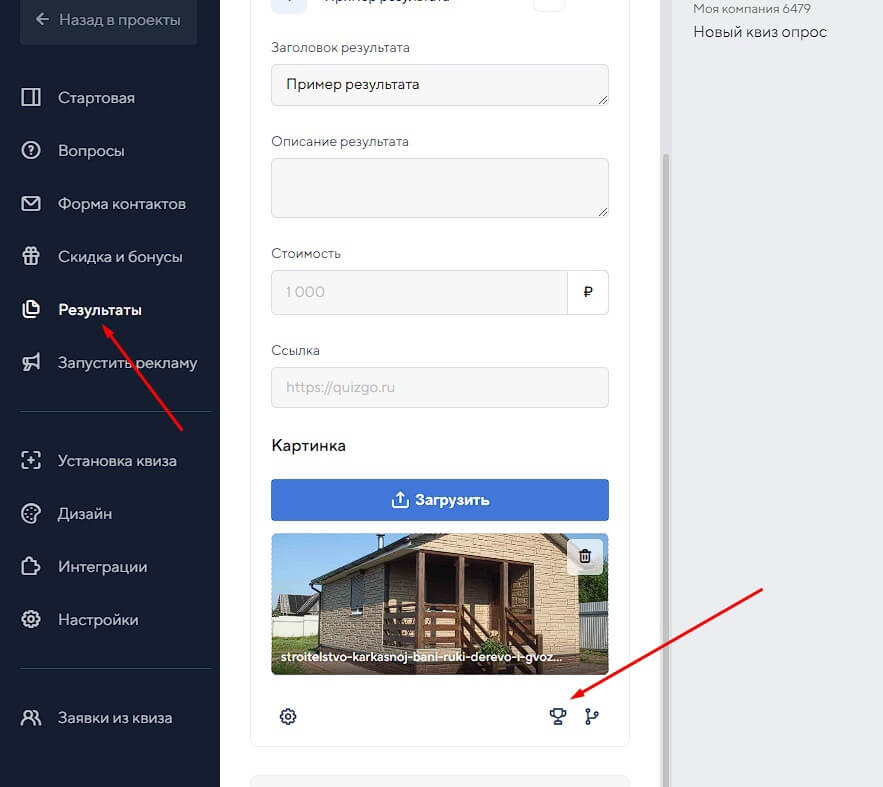This screenshot has width=883, height=787.
Task: Open the Результаты section
Action: tap(99, 310)
